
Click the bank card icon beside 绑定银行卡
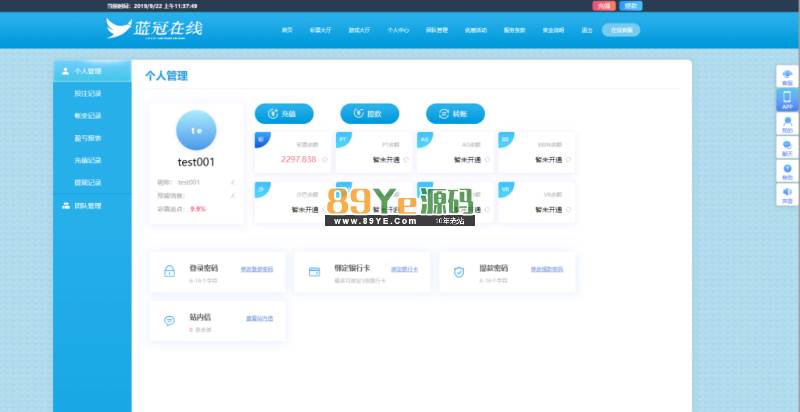point(314,271)
